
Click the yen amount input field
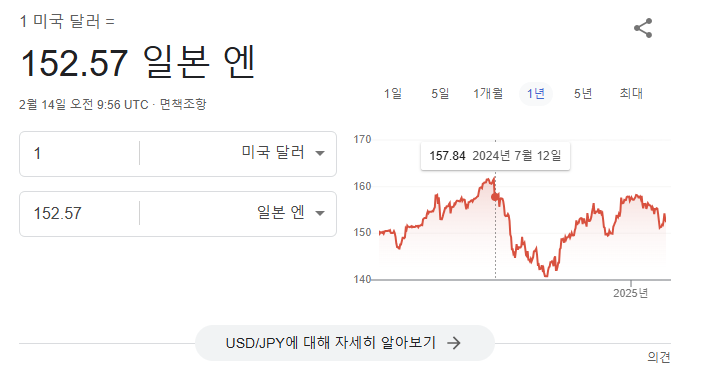point(79,213)
